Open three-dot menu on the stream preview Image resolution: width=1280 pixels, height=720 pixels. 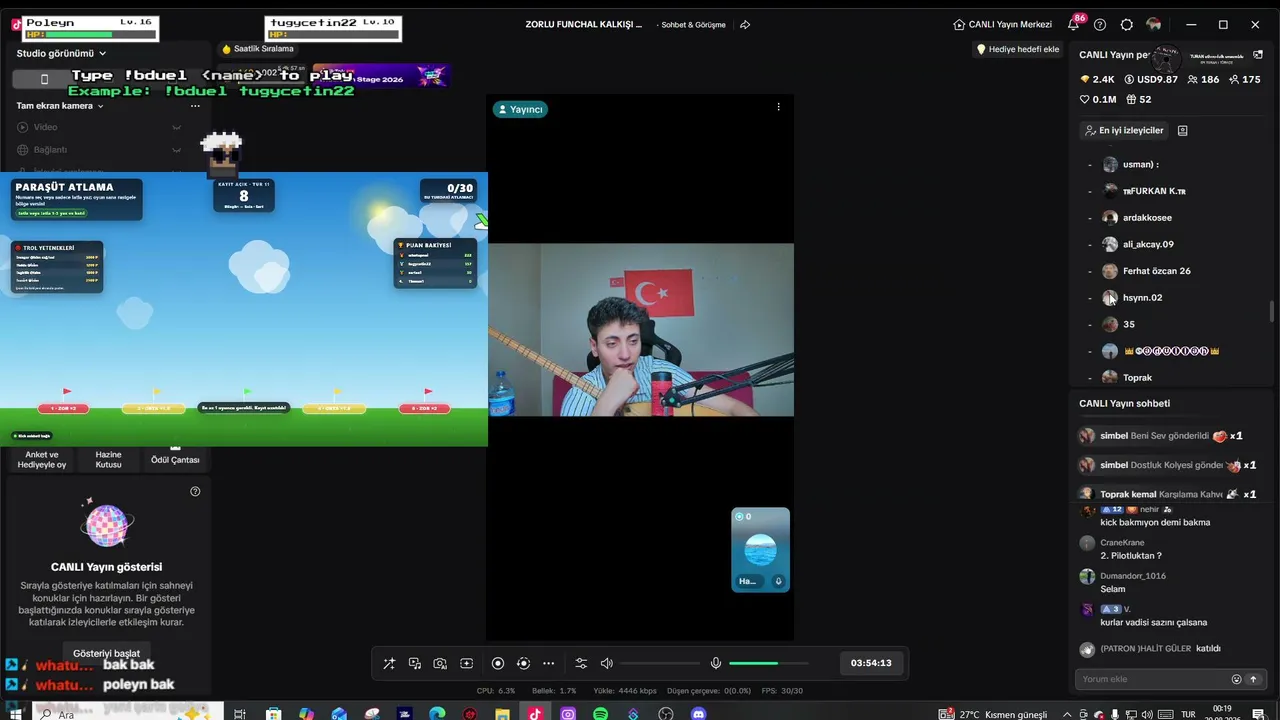click(x=778, y=106)
